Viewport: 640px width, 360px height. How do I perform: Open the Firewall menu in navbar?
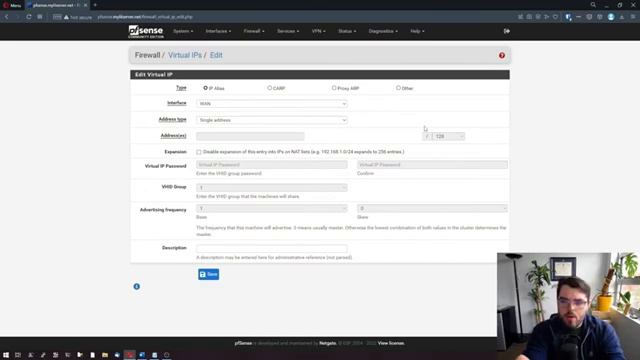coord(254,31)
